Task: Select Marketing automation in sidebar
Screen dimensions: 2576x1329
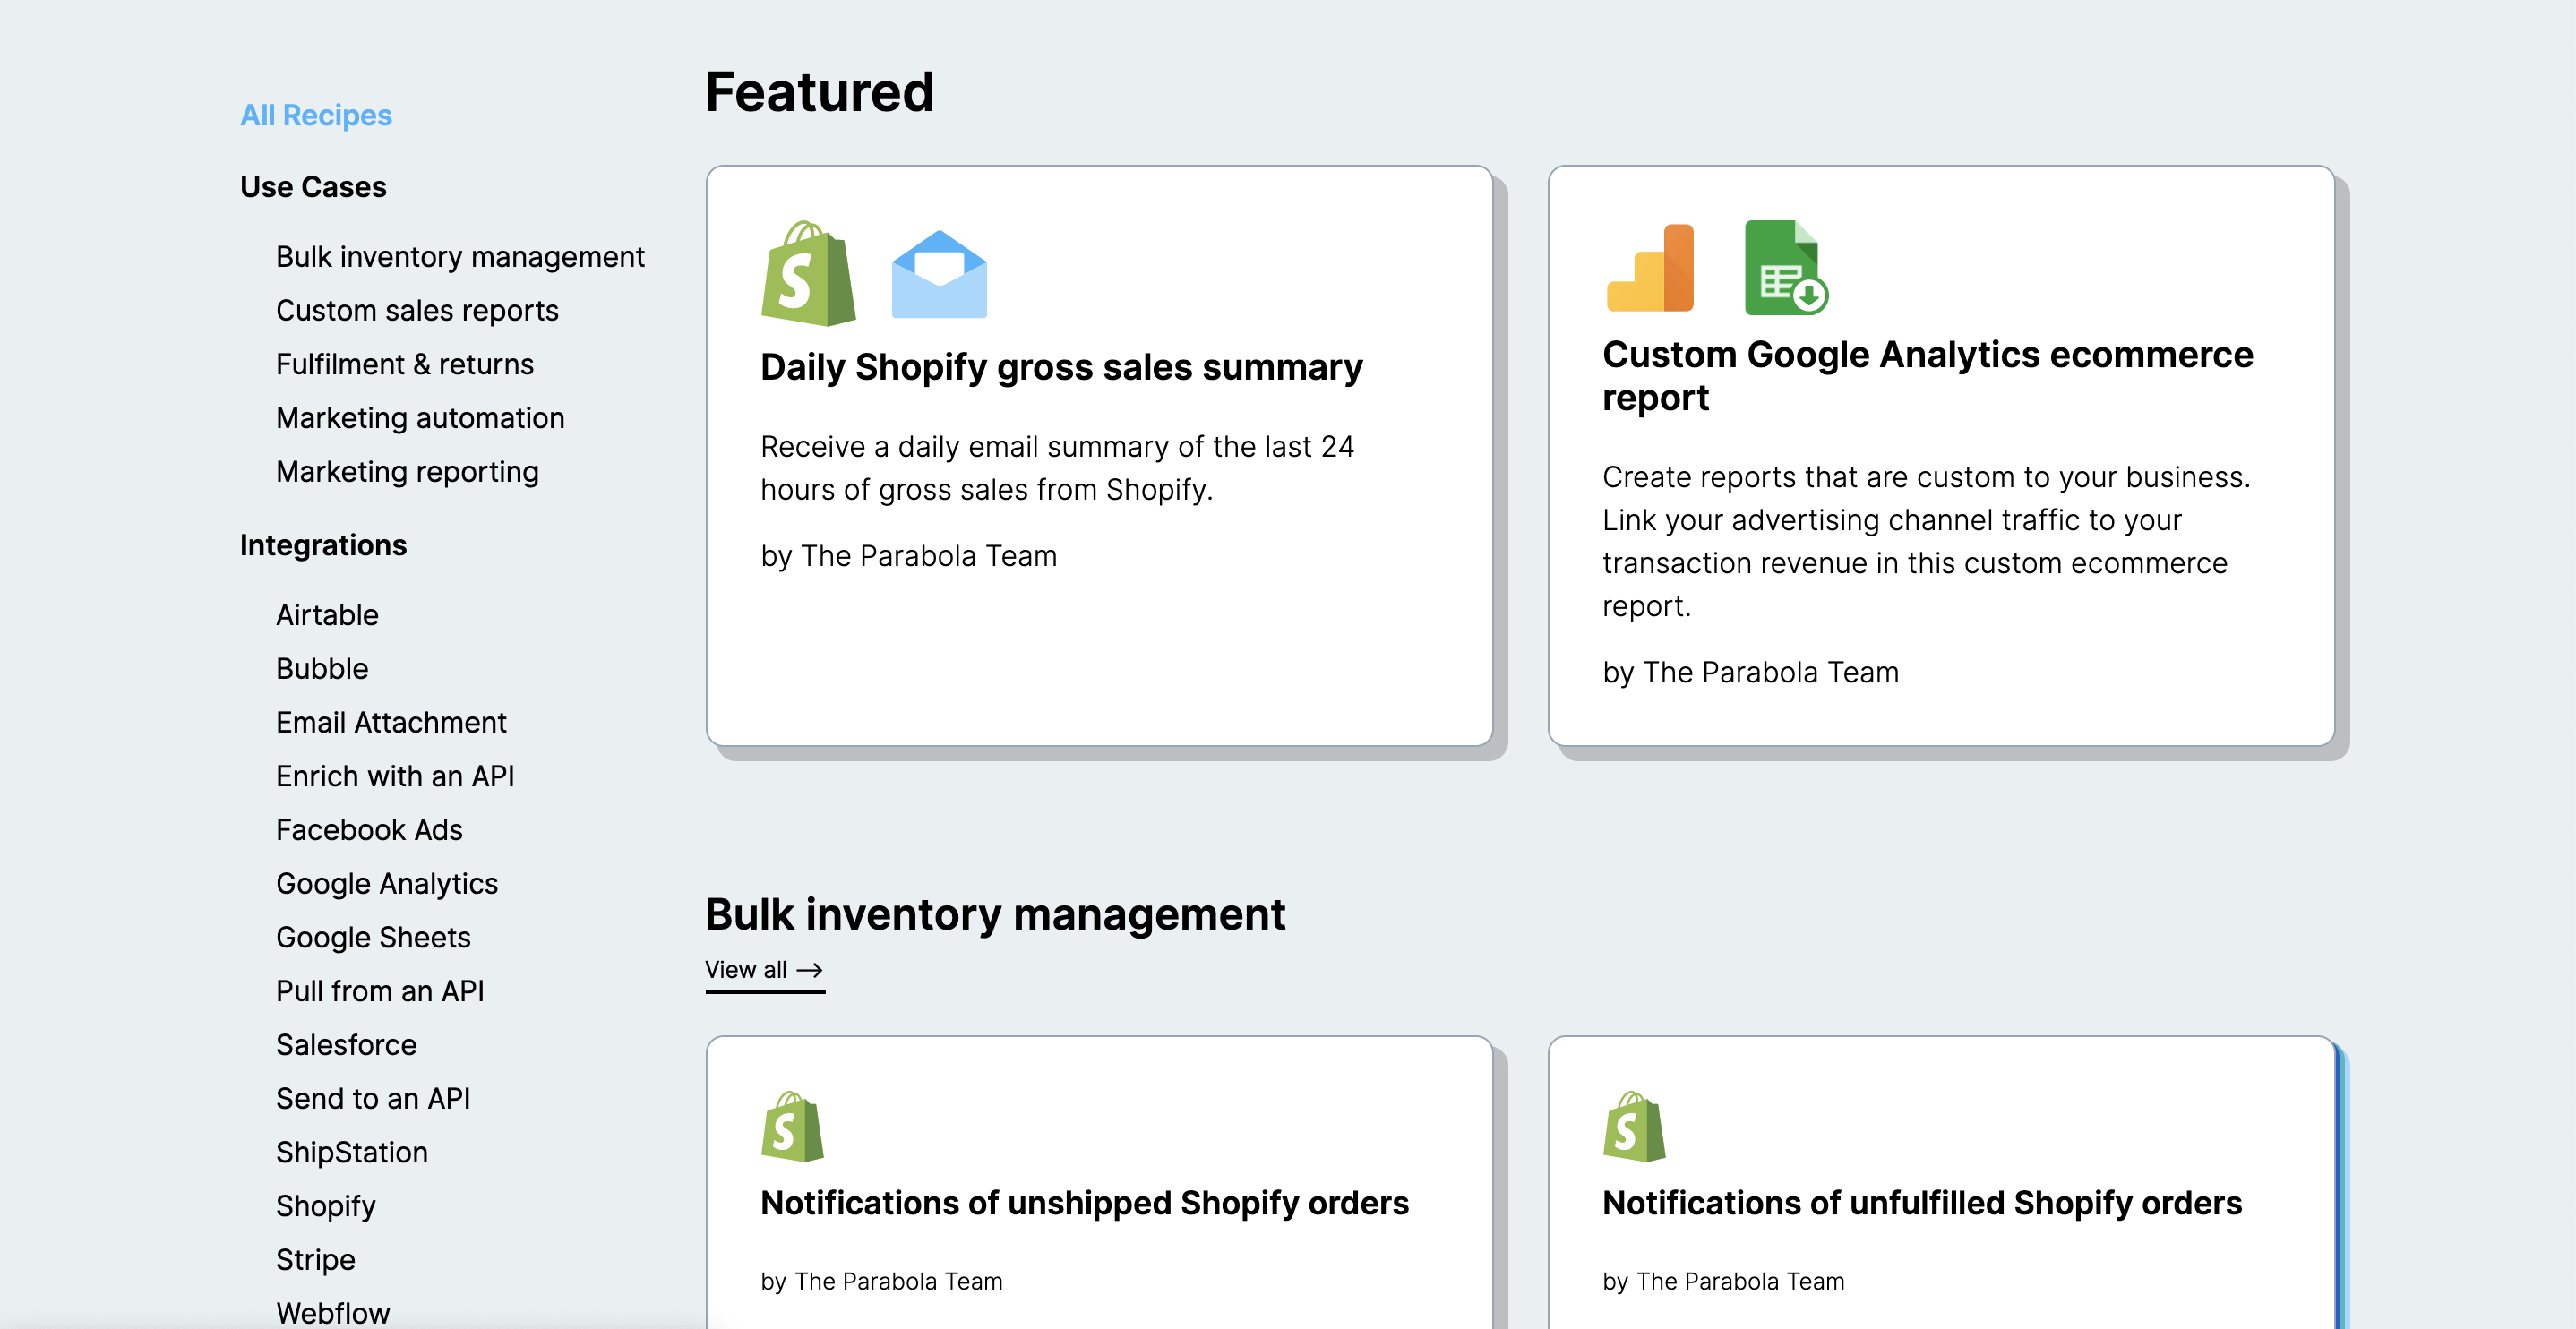Action: point(420,418)
